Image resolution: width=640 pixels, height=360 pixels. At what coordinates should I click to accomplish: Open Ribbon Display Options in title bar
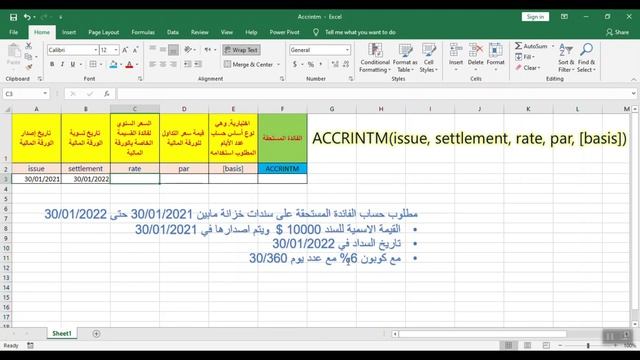click(x=564, y=17)
